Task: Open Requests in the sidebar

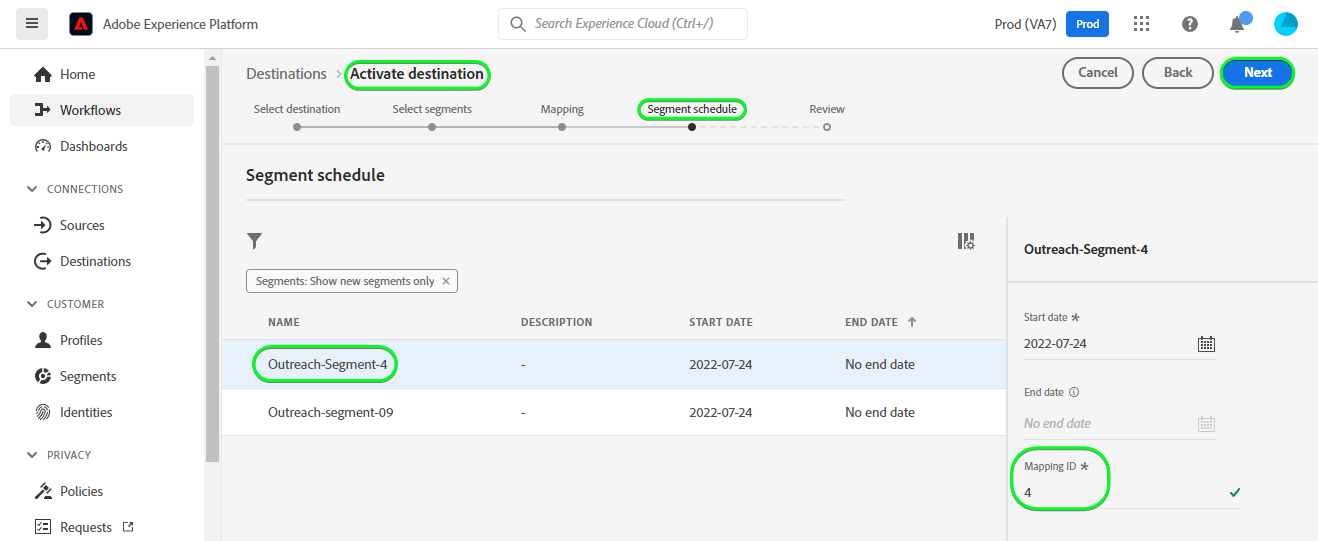Action: (102, 527)
